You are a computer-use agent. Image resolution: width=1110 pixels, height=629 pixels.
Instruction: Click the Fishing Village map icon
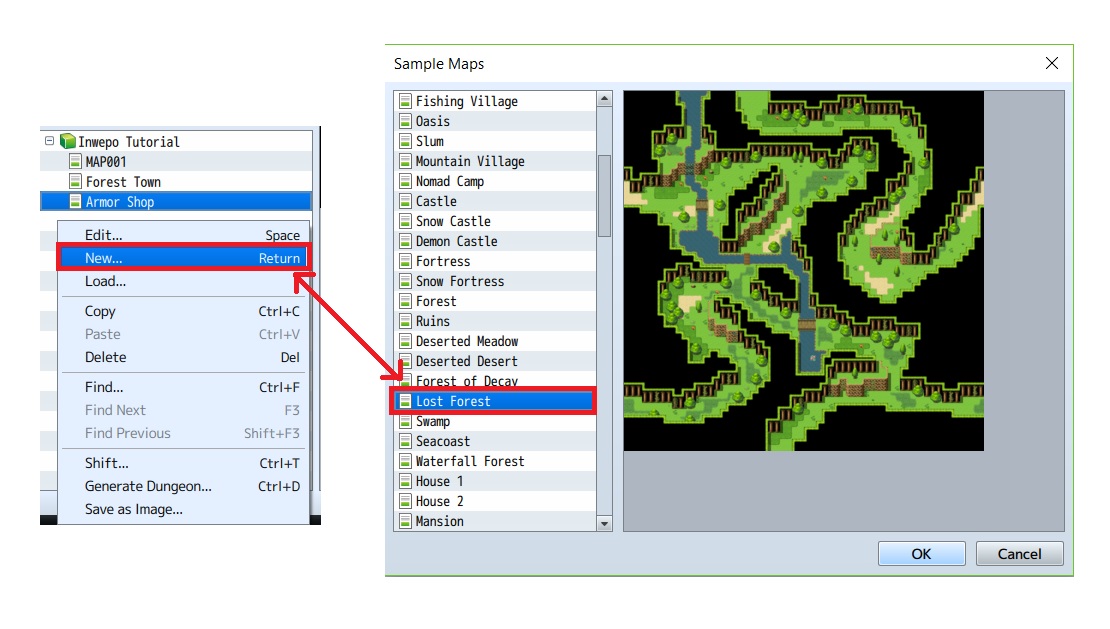(x=405, y=101)
